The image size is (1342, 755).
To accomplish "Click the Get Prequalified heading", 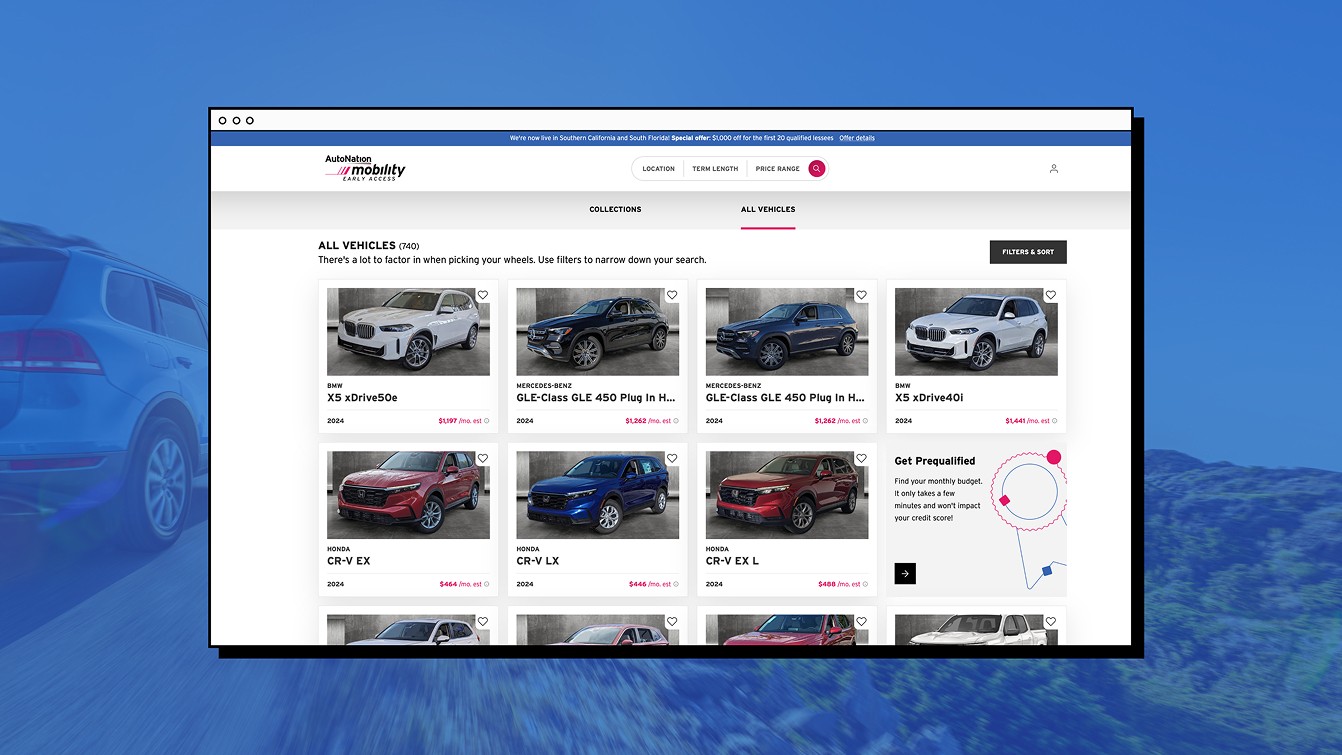I will click(x=935, y=461).
